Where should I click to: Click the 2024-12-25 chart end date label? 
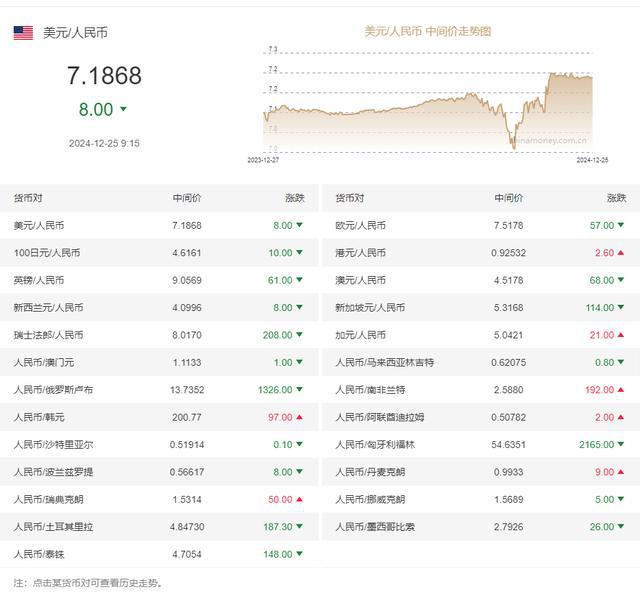[x=592, y=160]
